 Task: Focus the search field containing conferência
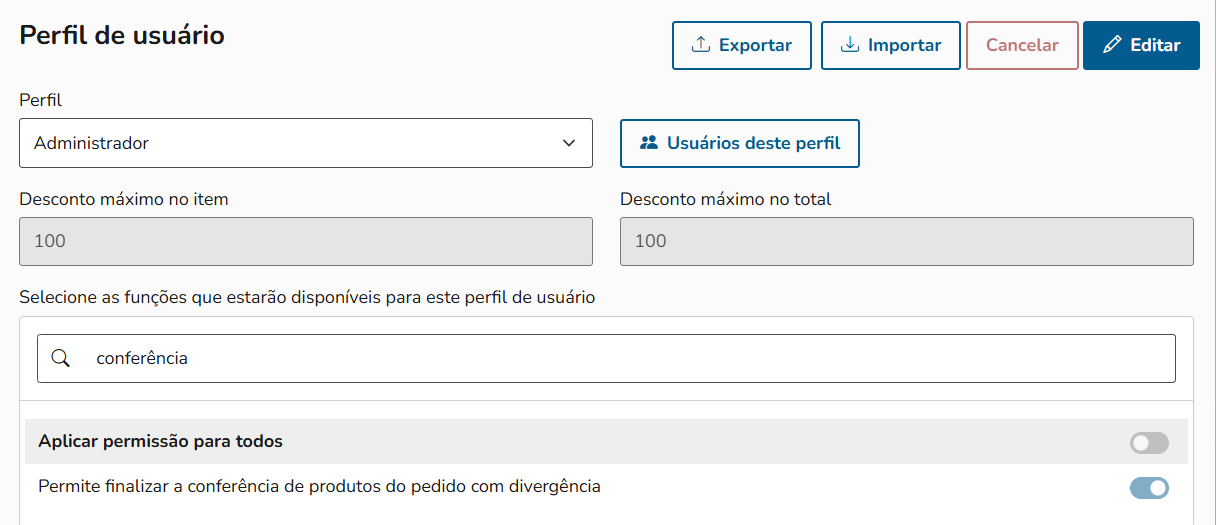pyautogui.click(x=620, y=358)
